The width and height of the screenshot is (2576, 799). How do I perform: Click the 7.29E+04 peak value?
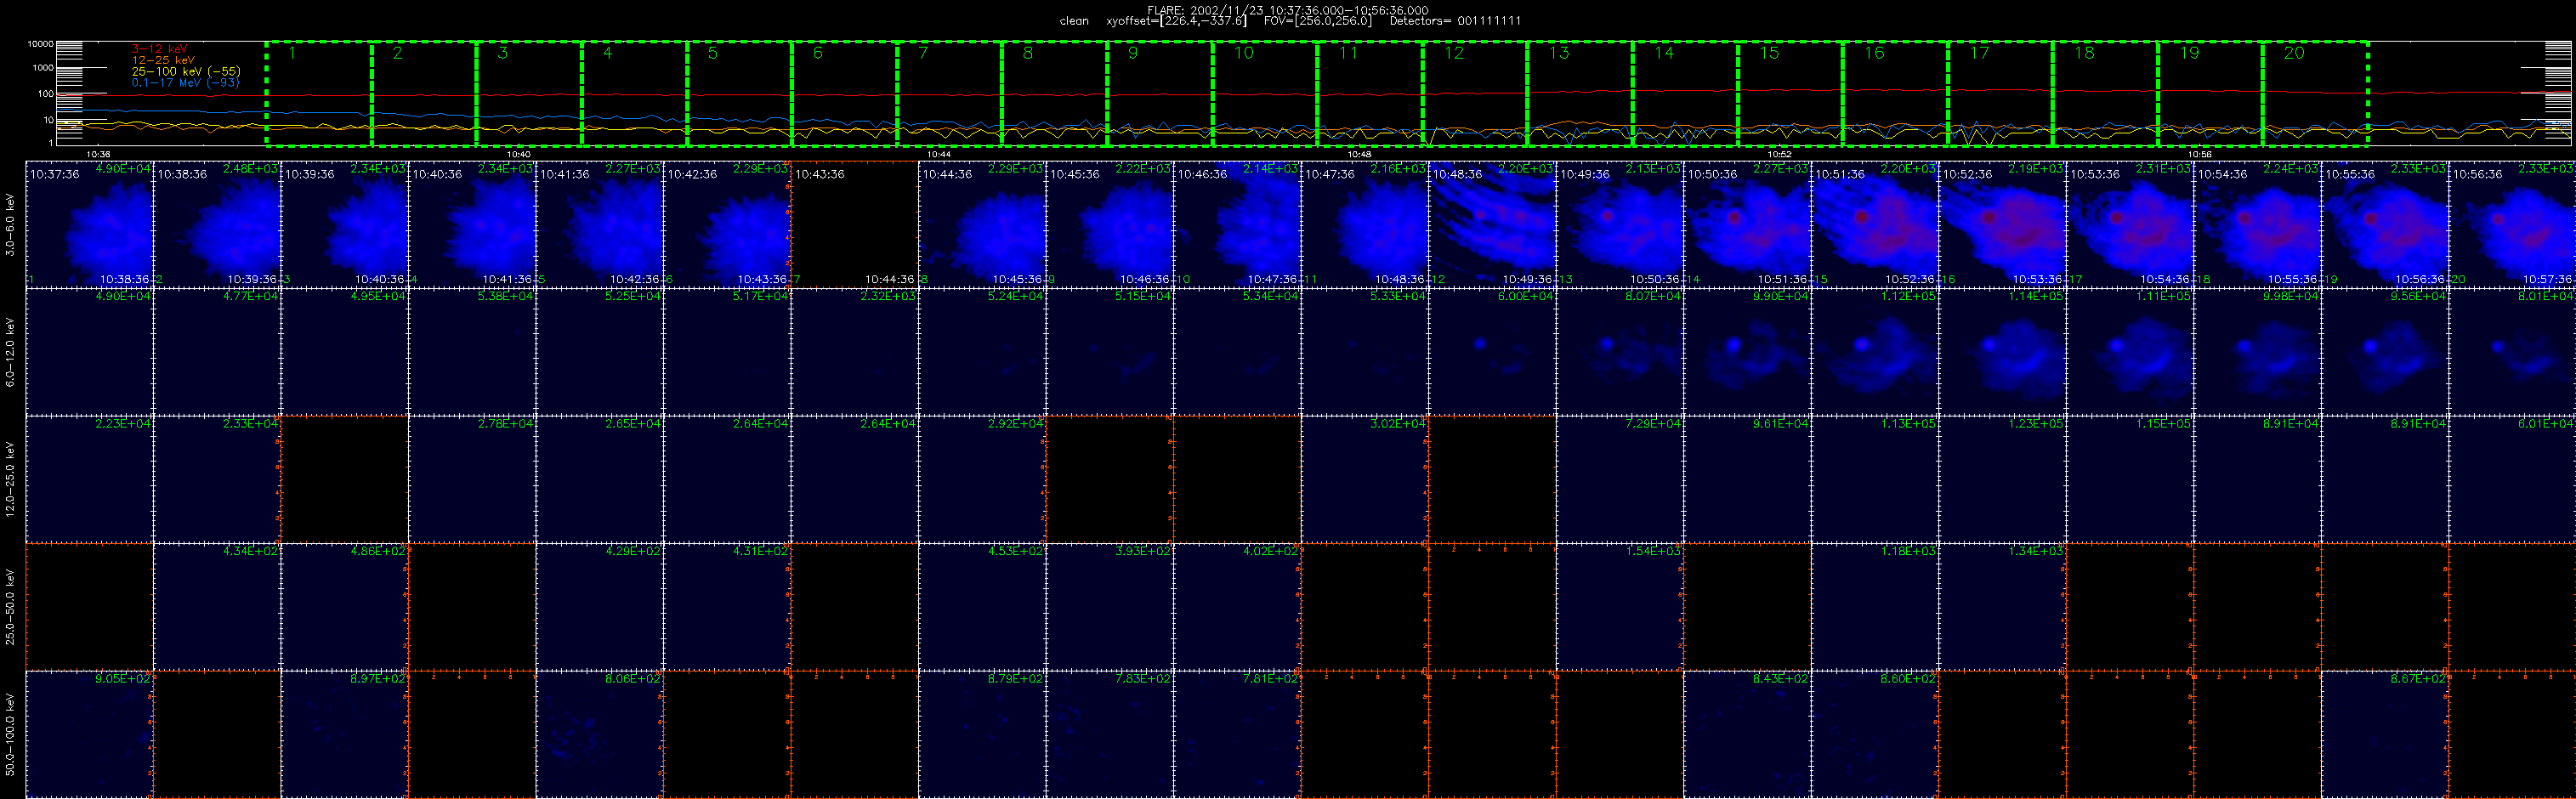(1654, 424)
